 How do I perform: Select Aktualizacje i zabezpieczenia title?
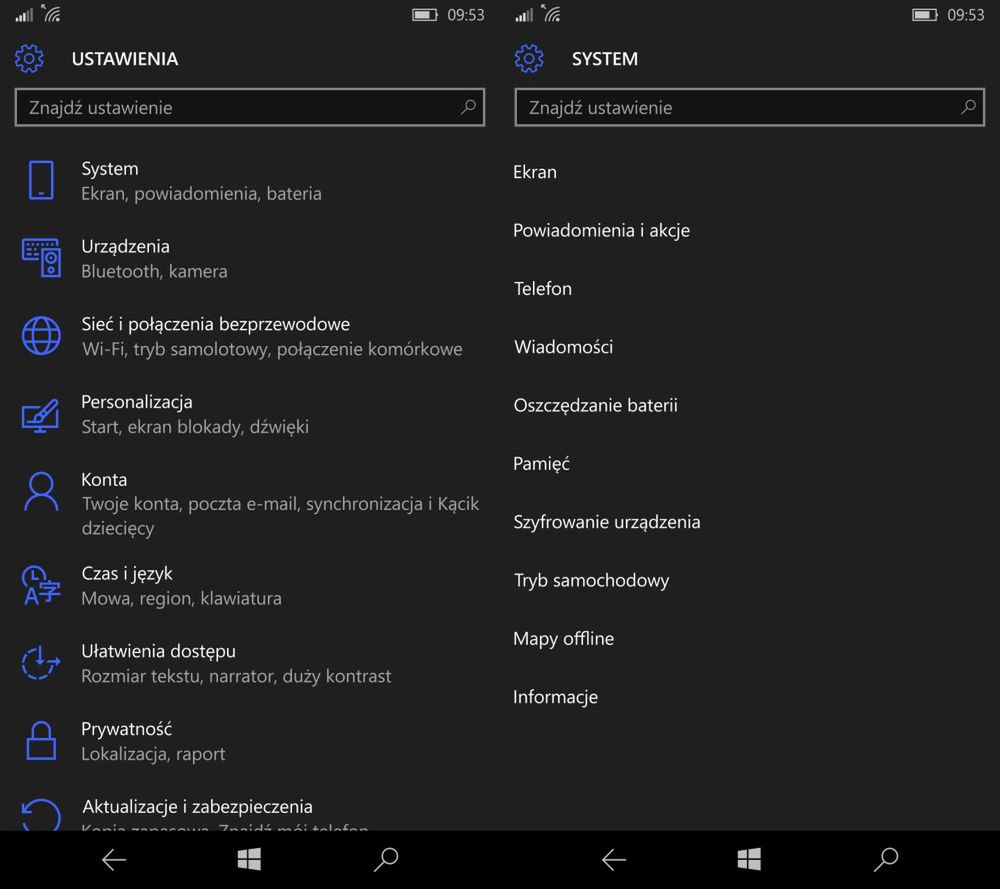coord(197,807)
